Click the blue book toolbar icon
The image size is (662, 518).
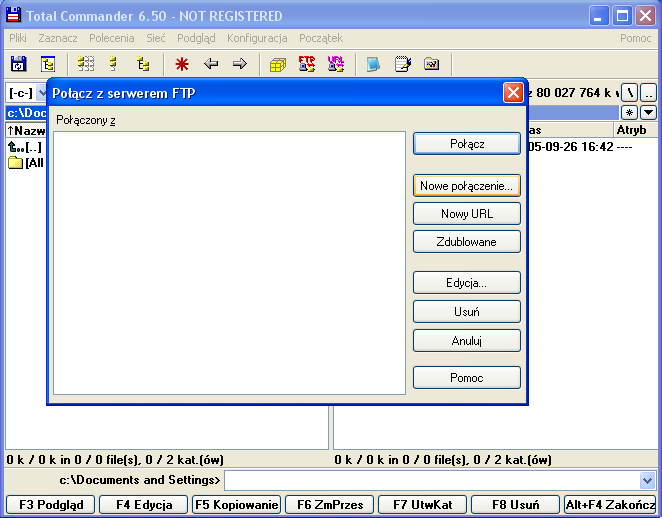click(373, 64)
